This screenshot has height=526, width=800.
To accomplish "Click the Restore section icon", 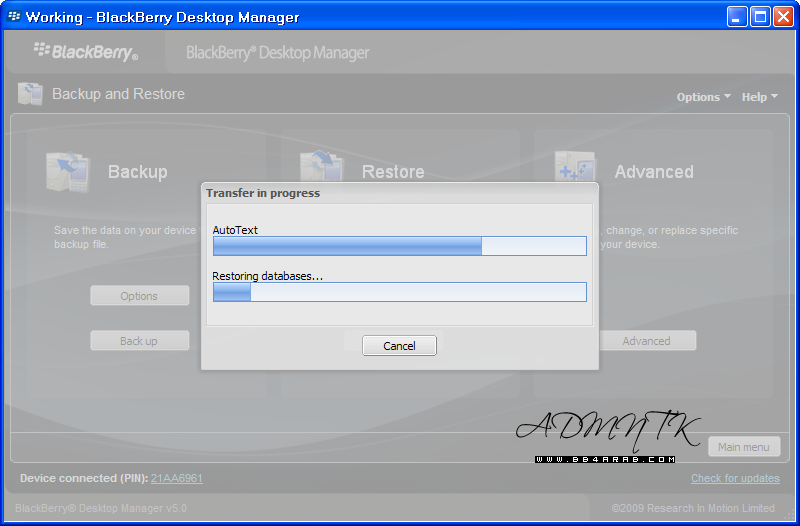I will point(322,165).
